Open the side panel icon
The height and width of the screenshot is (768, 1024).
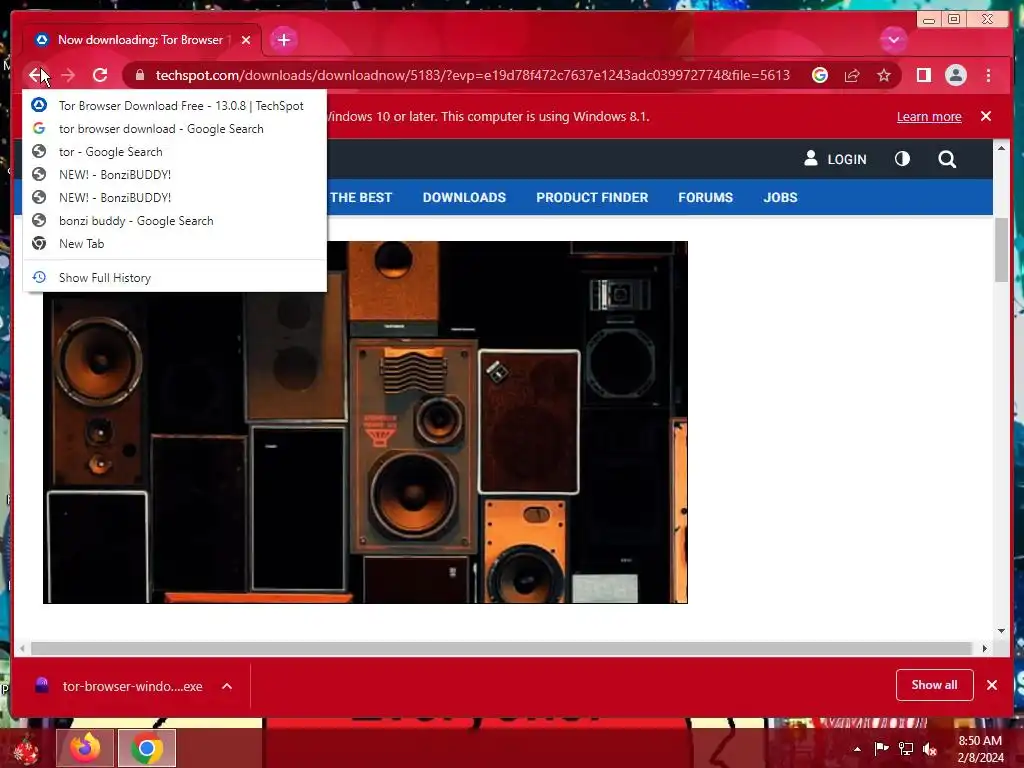pos(923,75)
